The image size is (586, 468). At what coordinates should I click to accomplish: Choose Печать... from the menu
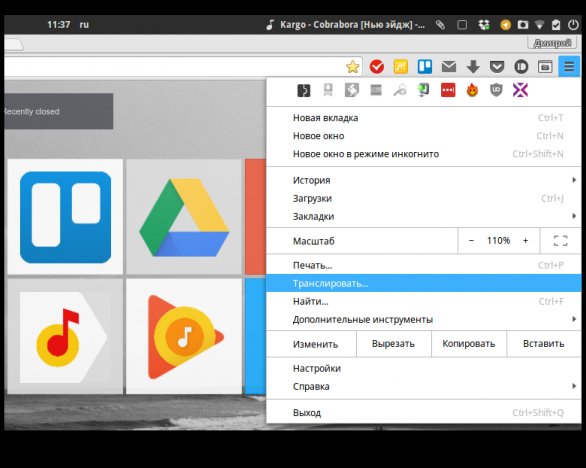(x=424, y=265)
